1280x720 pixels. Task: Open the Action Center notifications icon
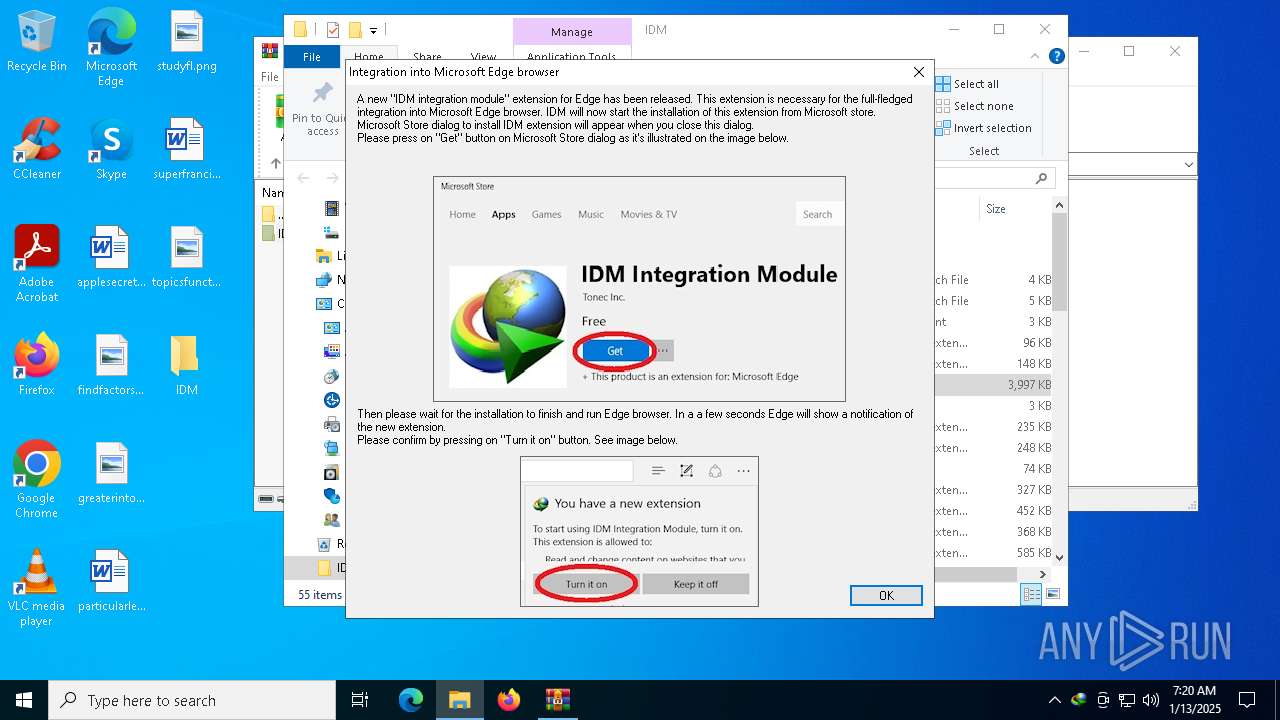click(x=1247, y=700)
